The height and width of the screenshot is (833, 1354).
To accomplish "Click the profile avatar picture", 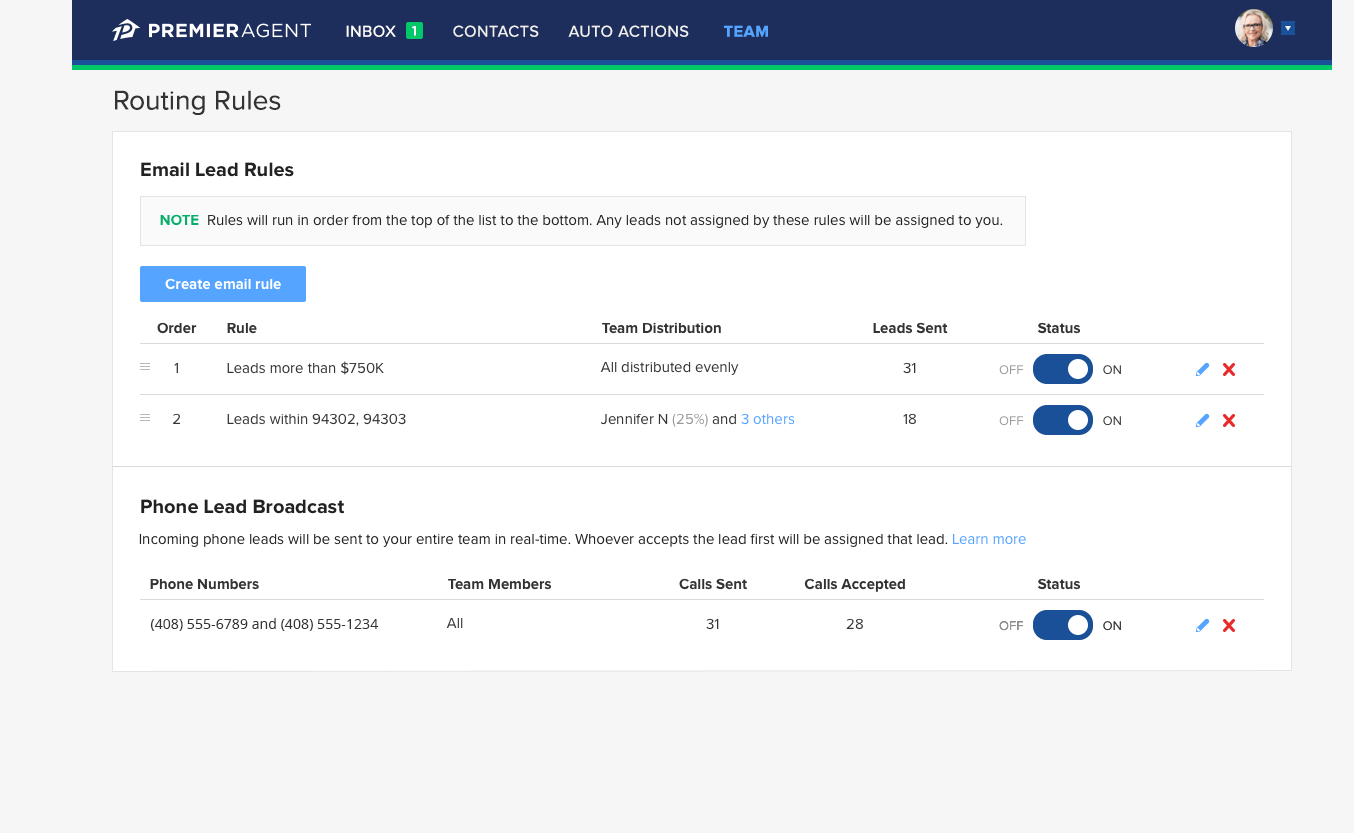I will point(1252,28).
